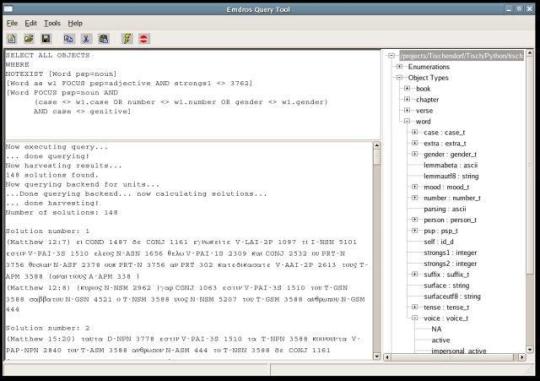The height and width of the screenshot is (381, 540).
Task: Select the surface : string row
Action: (x=446, y=286)
